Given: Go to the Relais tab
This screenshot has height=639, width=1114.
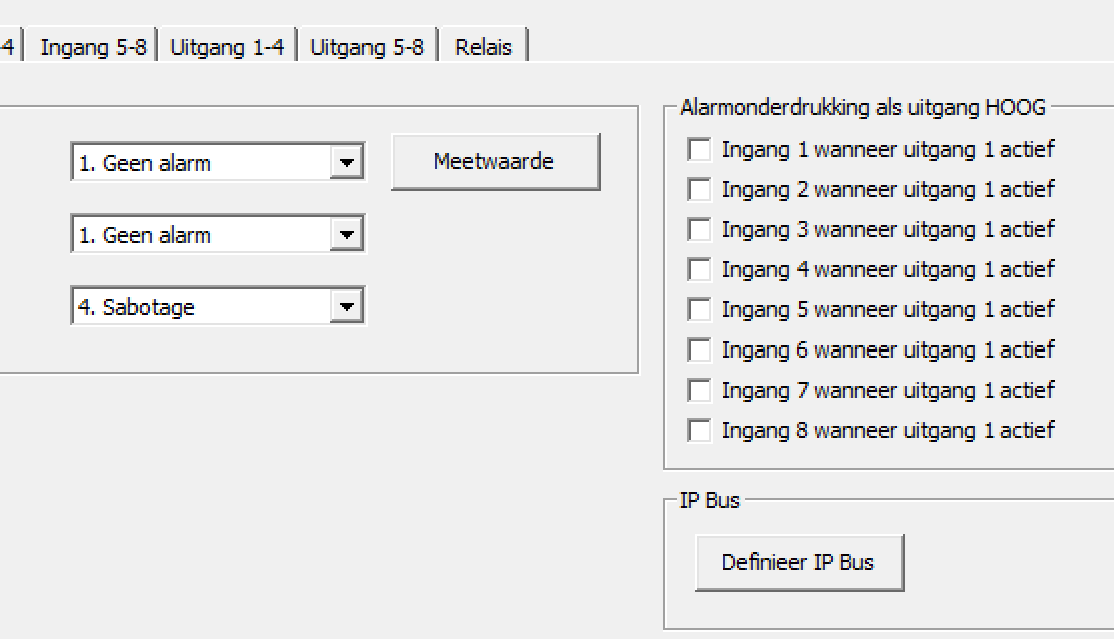Looking at the screenshot, I should (483, 47).
